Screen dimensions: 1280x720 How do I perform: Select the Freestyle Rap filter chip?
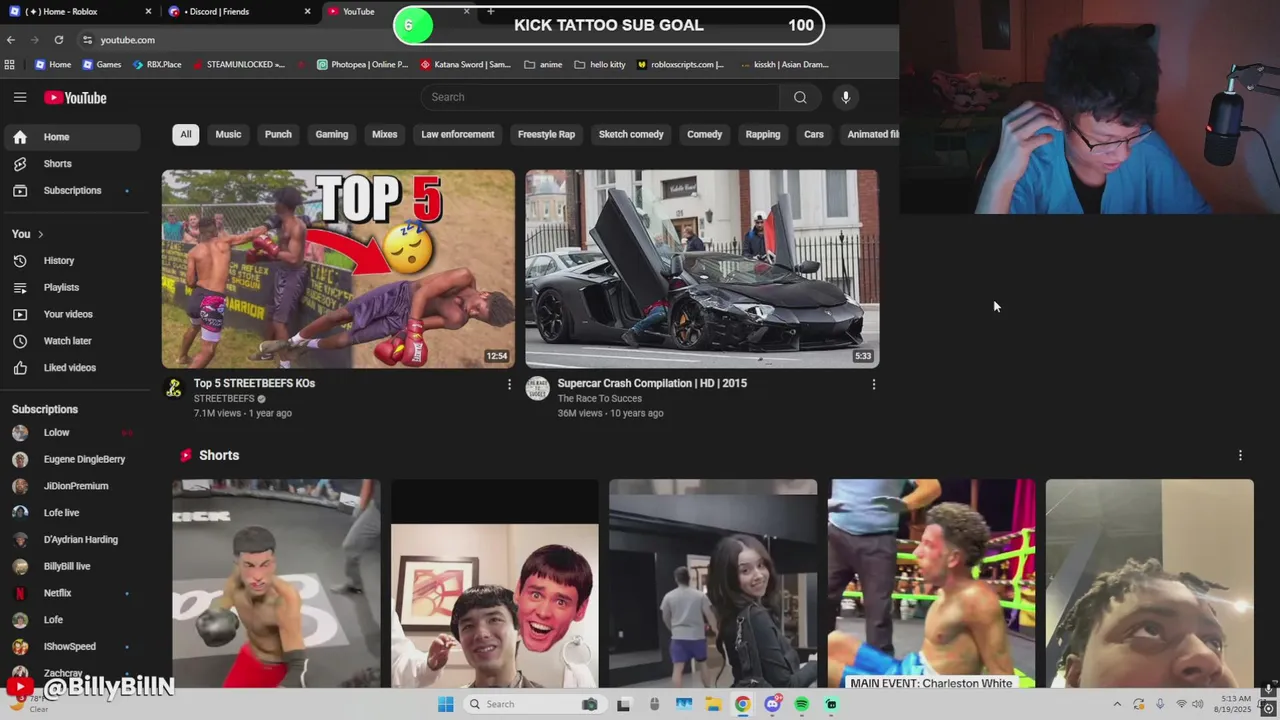(x=546, y=134)
